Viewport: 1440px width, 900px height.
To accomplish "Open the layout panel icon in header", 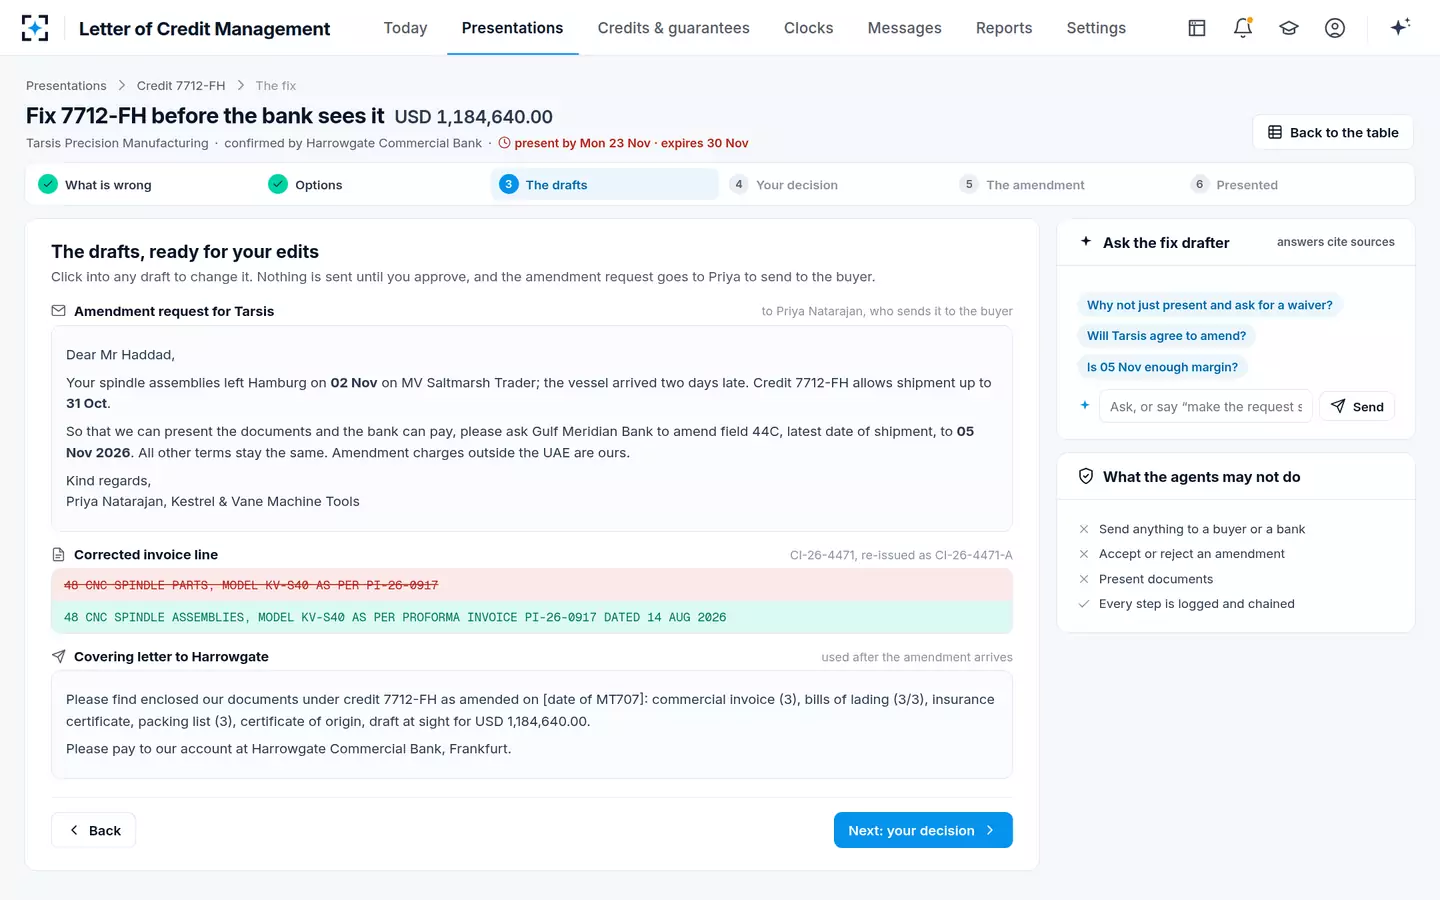I will click(x=1197, y=28).
